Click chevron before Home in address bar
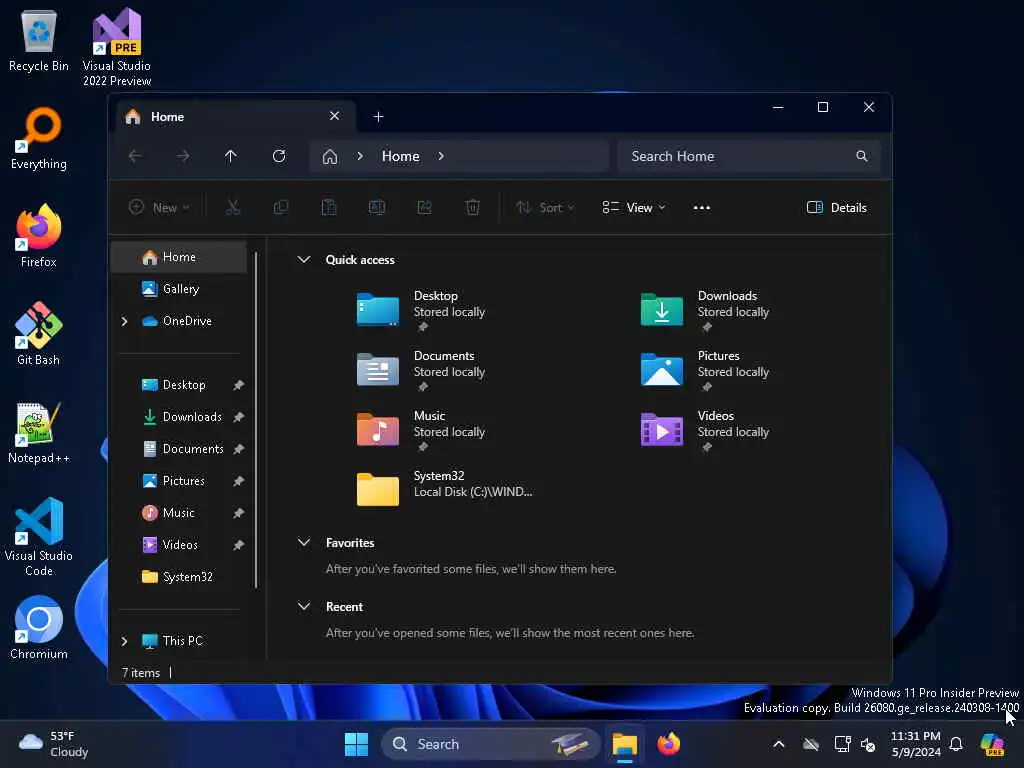 pyautogui.click(x=360, y=156)
